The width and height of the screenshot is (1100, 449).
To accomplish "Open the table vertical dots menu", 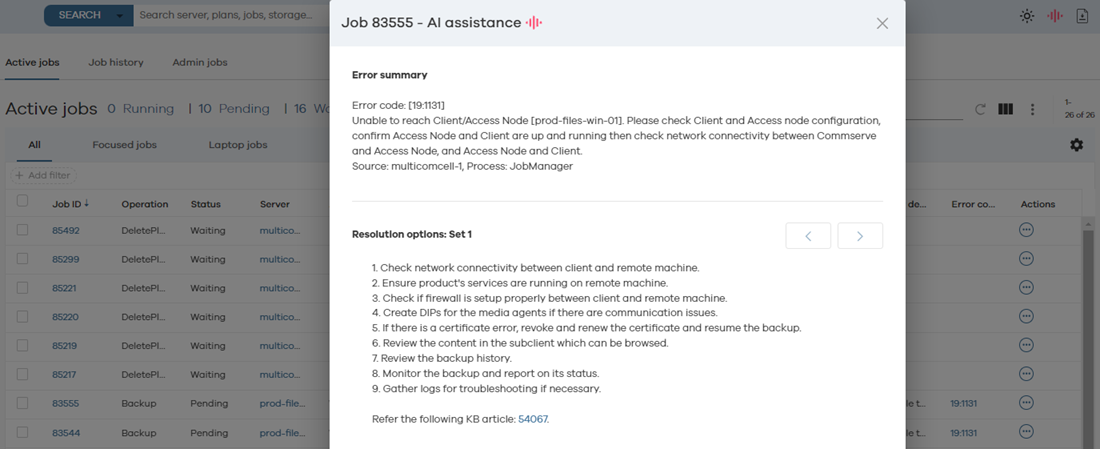I will point(1032,109).
